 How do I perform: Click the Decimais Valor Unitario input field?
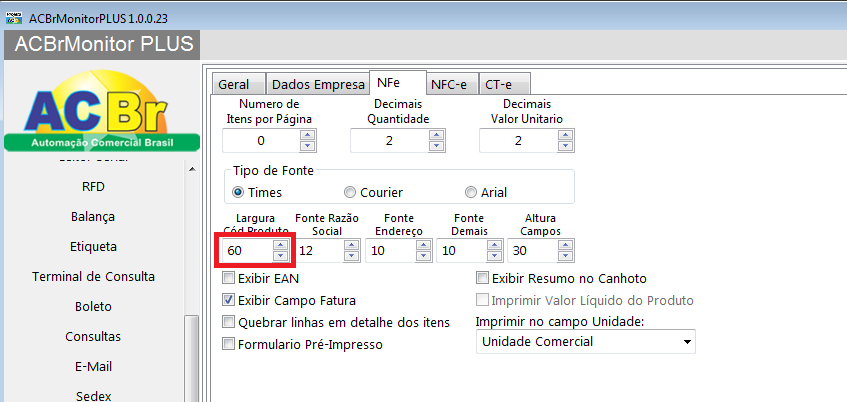(x=519, y=141)
